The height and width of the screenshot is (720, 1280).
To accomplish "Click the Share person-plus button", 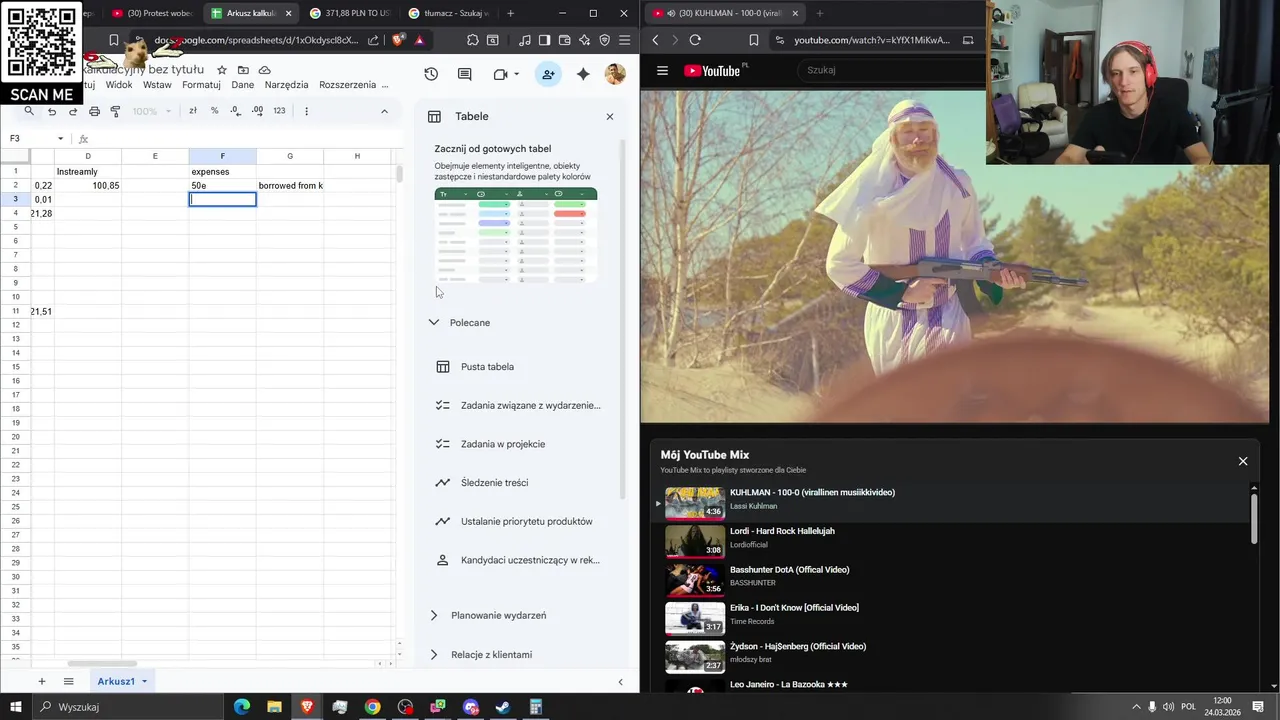I will tap(548, 74).
